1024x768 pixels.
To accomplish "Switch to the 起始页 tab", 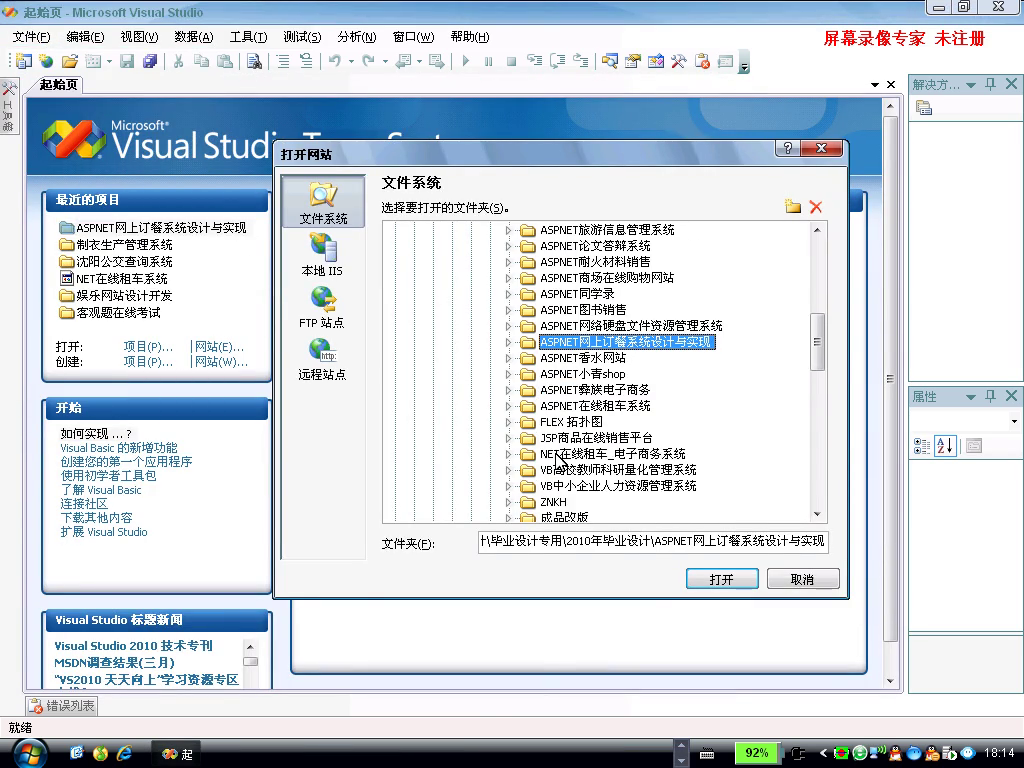I will pos(58,84).
